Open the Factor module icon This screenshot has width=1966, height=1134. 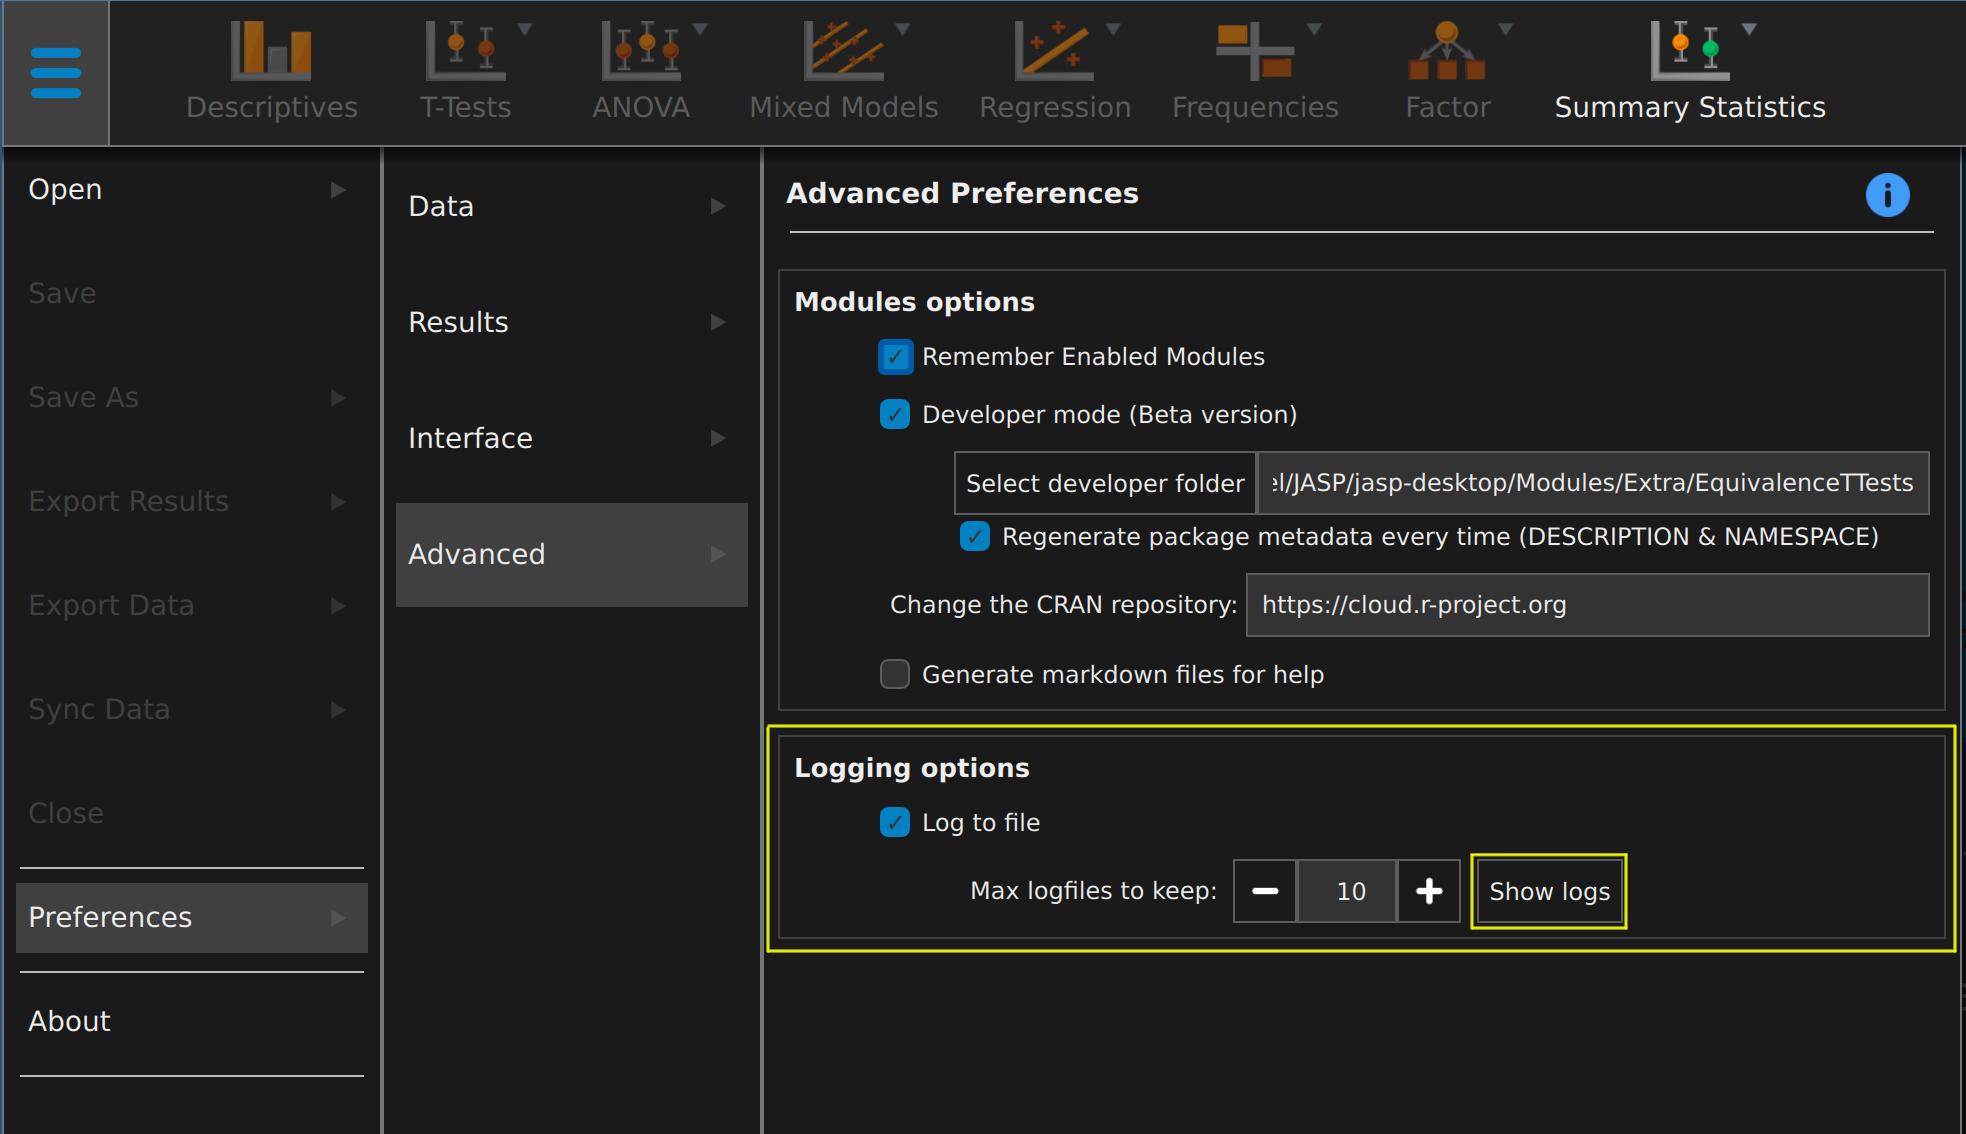pos(1447,52)
